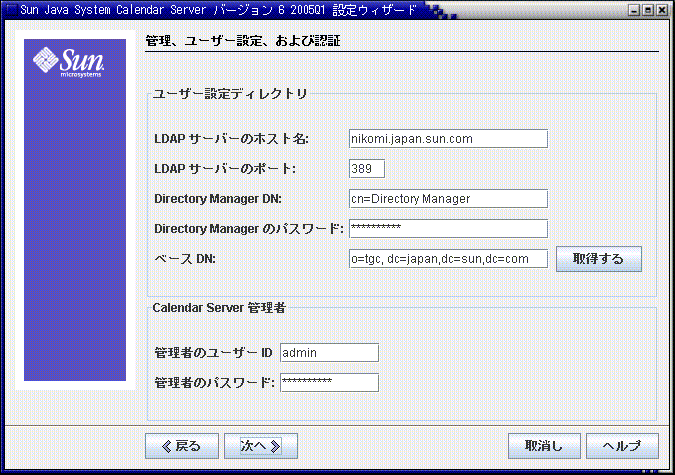Close the configuration wizard window
Viewport: 675px width, 475px height.
tap(662, 10)
